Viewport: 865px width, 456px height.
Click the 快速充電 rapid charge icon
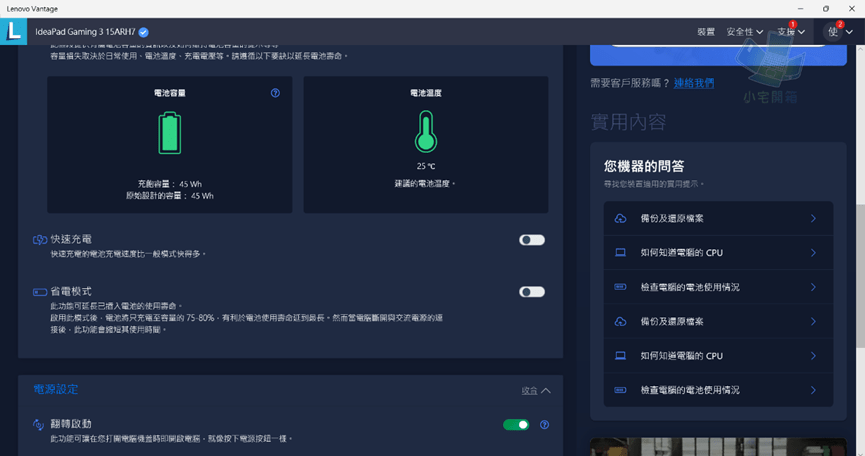click(40, 239)
